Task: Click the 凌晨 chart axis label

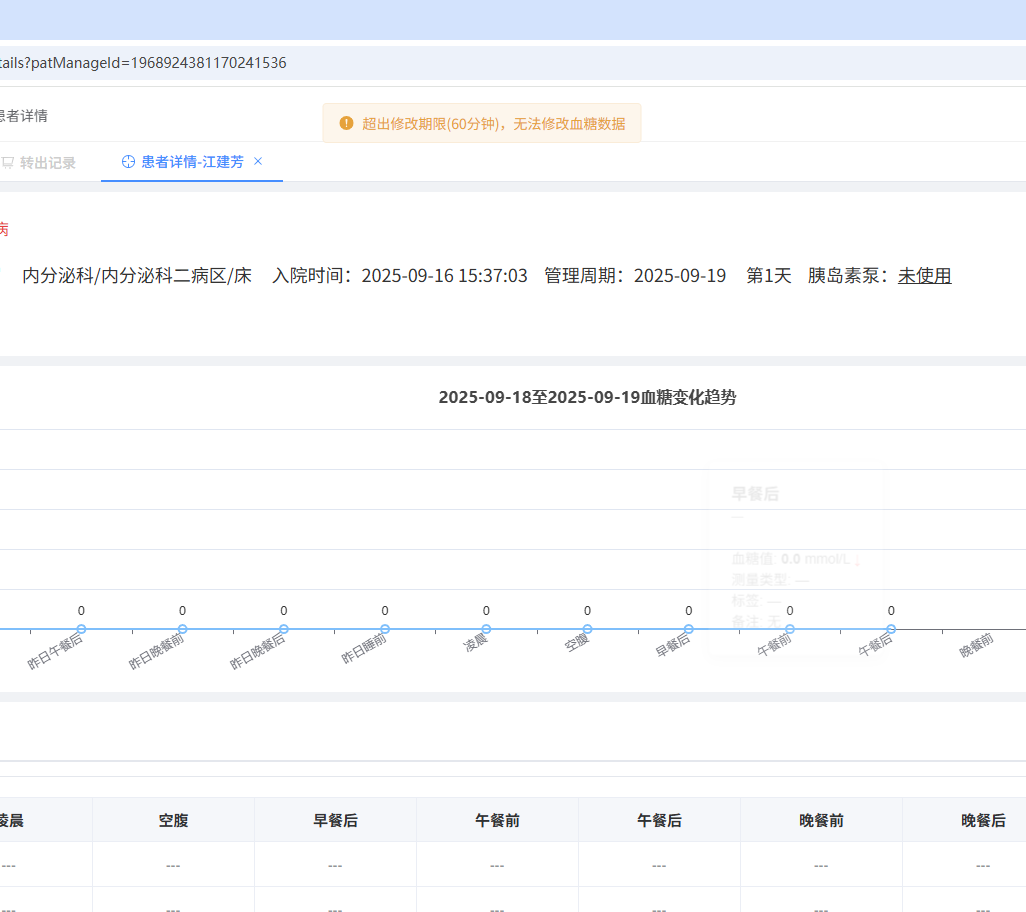Action: point(476,642)
